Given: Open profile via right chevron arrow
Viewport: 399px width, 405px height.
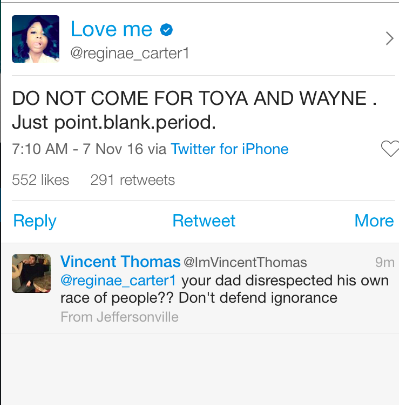Looking at the screenshot, I should (x=389, y=39).
